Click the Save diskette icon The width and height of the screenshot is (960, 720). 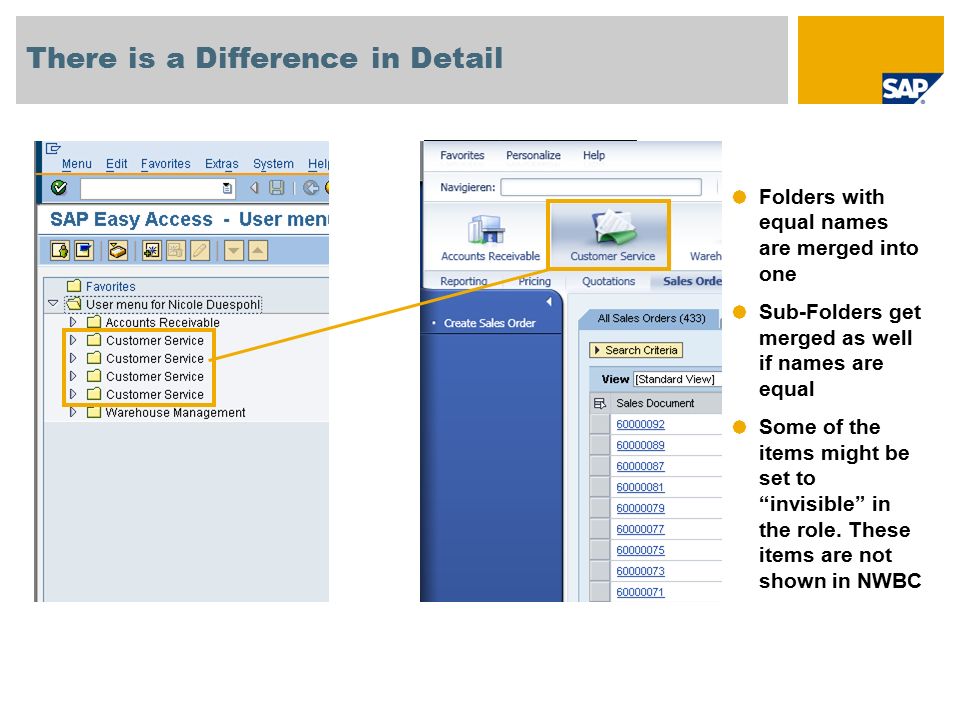277,188
